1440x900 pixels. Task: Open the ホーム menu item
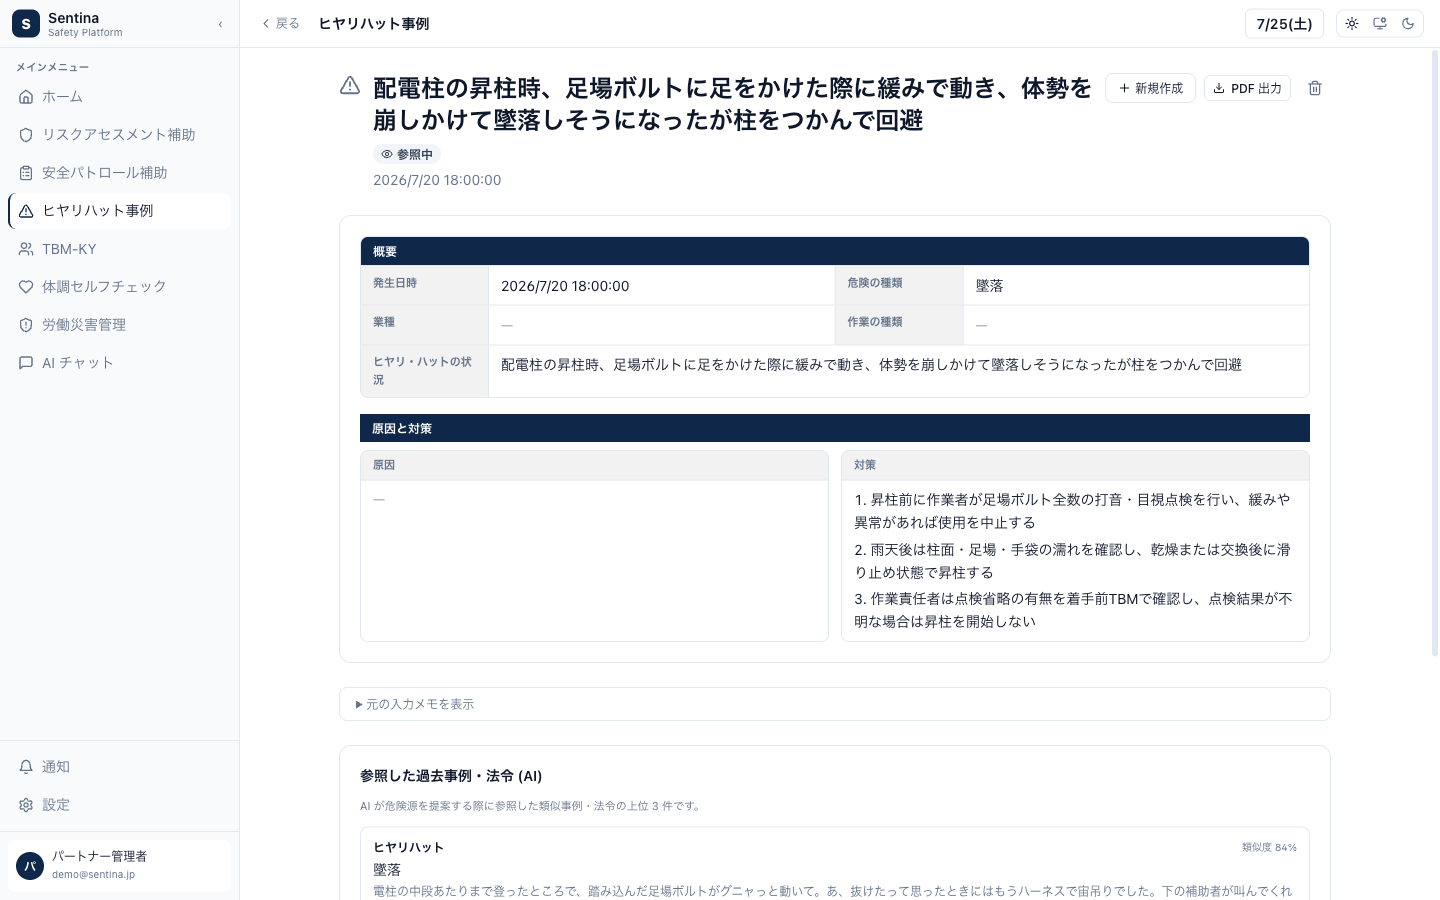119,97
